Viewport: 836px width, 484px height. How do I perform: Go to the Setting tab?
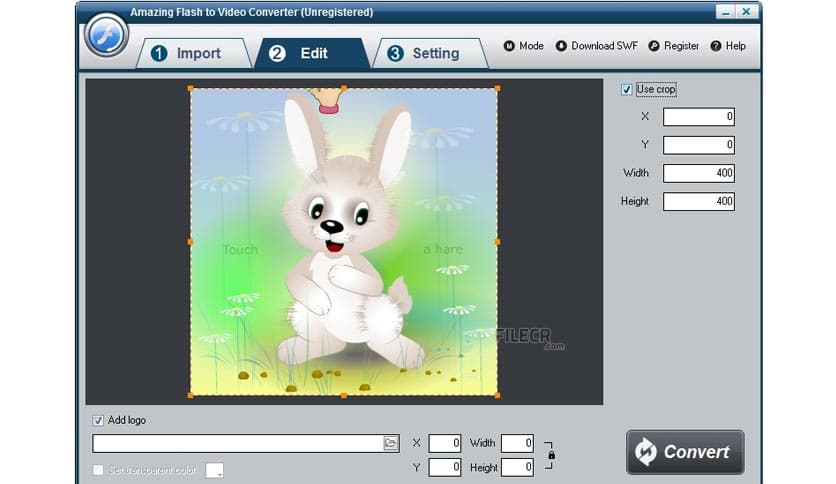click(430, 53)
